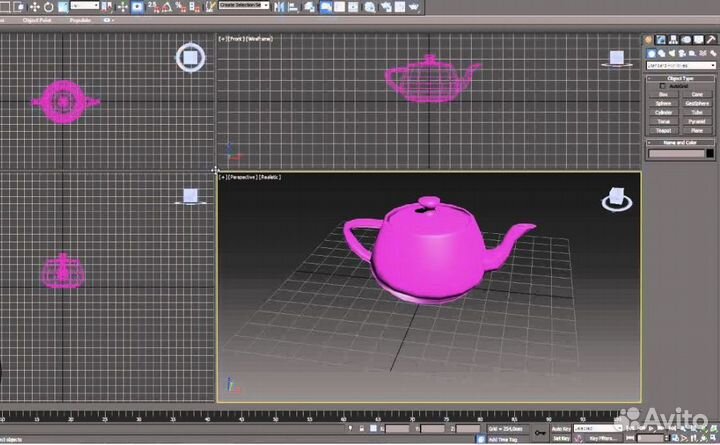The width and height of the screenshot is (720, 445).
Task: Open the Render Setup icon
Action: pyautogui.click(x=387, y=7)
